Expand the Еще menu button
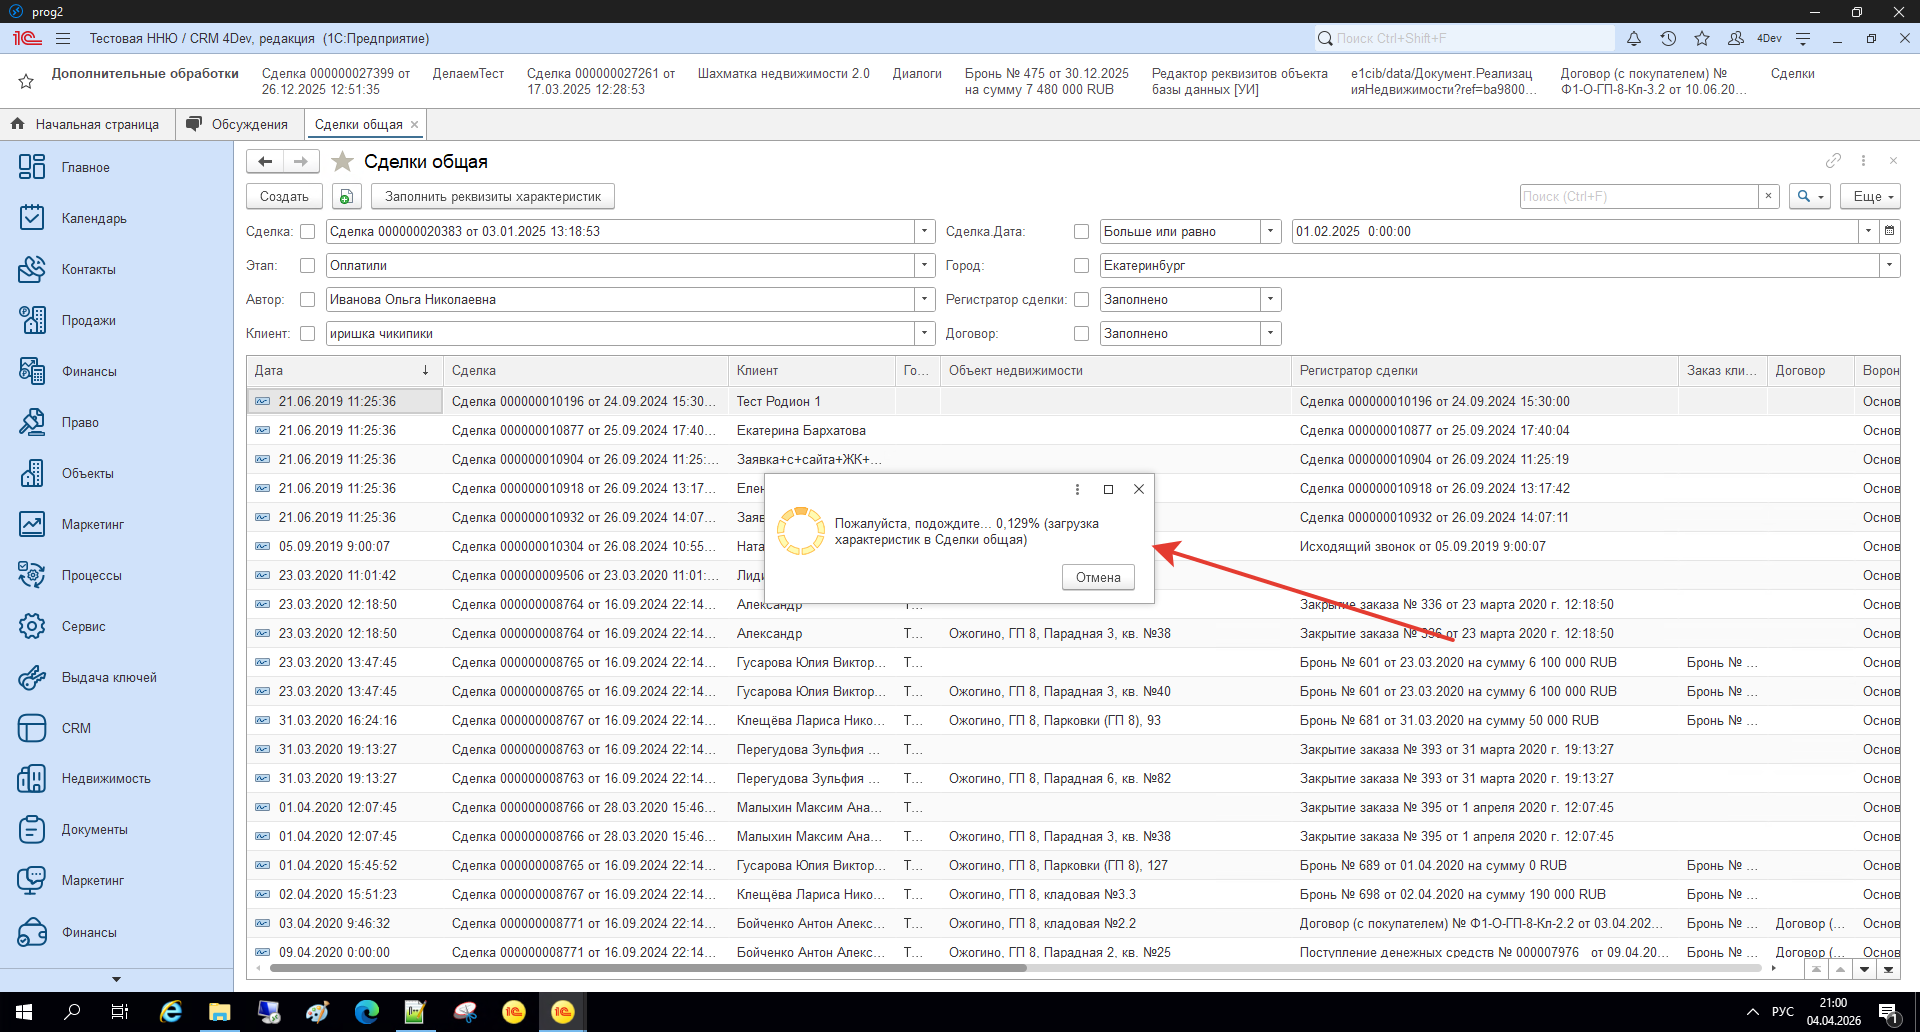The width and height of the screenshot is (1920, 1032). [x=1869, y=197]
